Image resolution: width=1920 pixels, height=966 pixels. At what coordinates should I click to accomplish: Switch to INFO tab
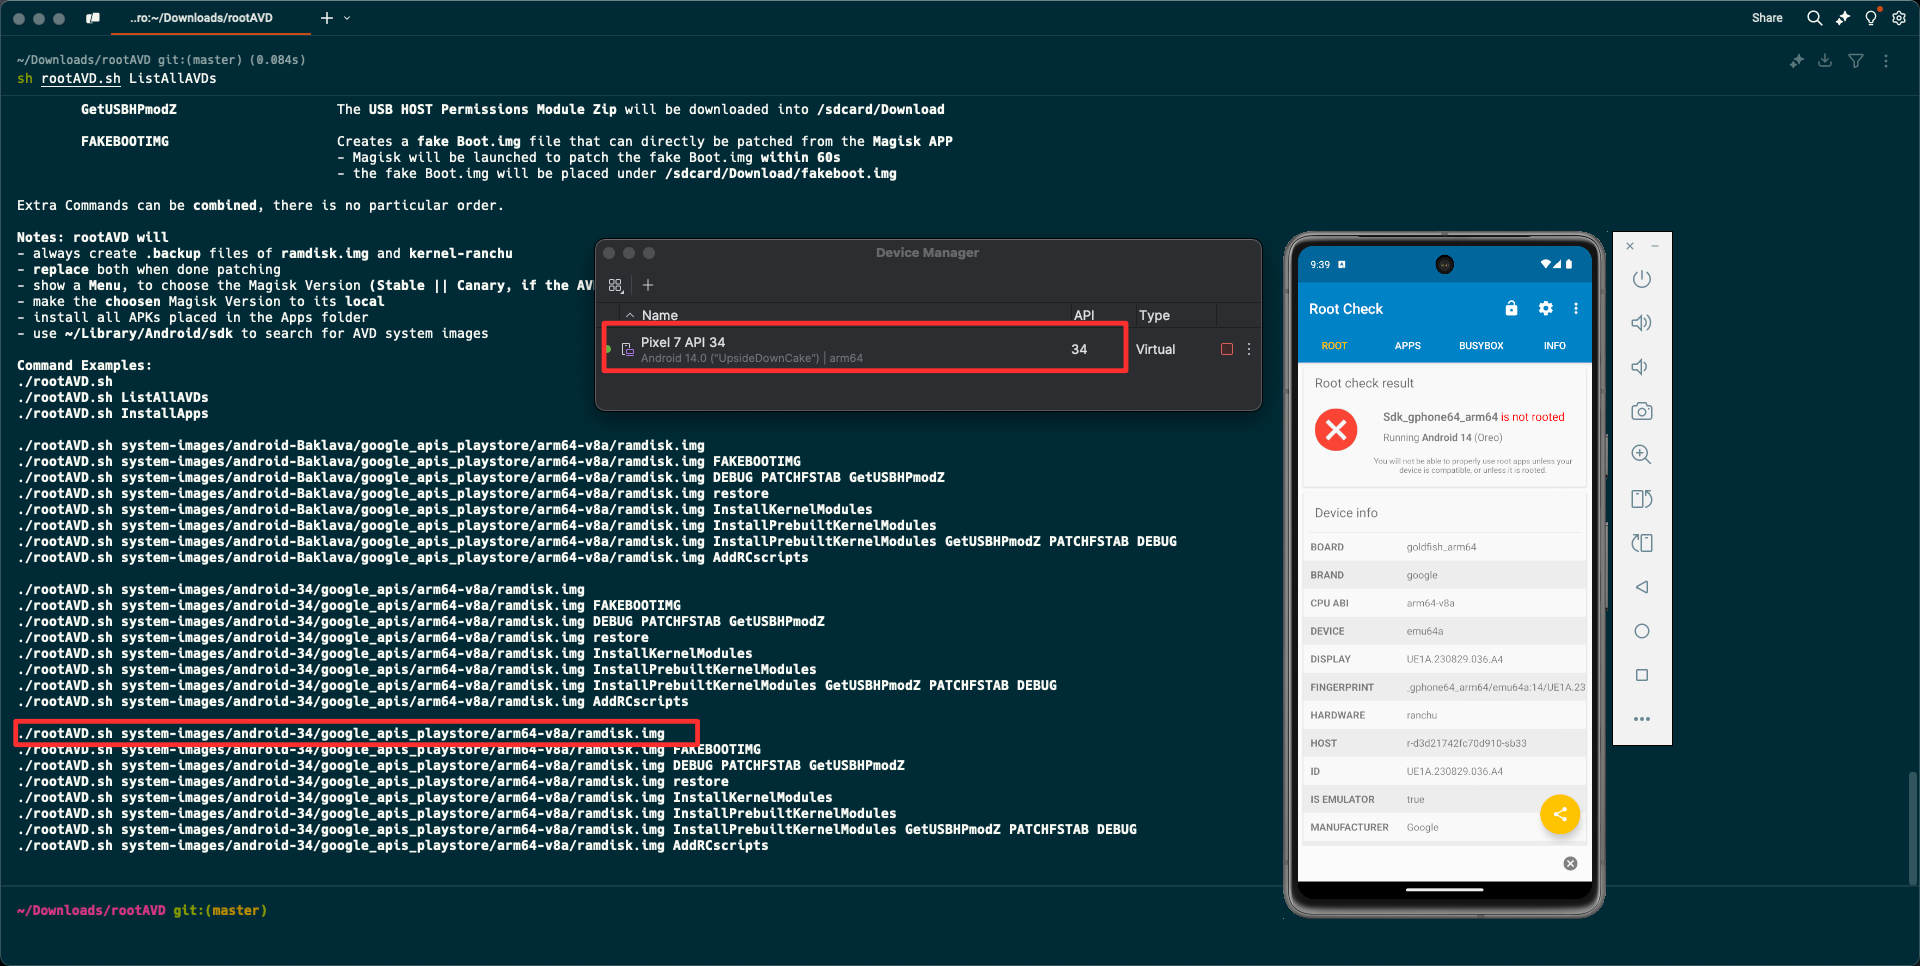pyautogui.click(x=1555, y=346)
